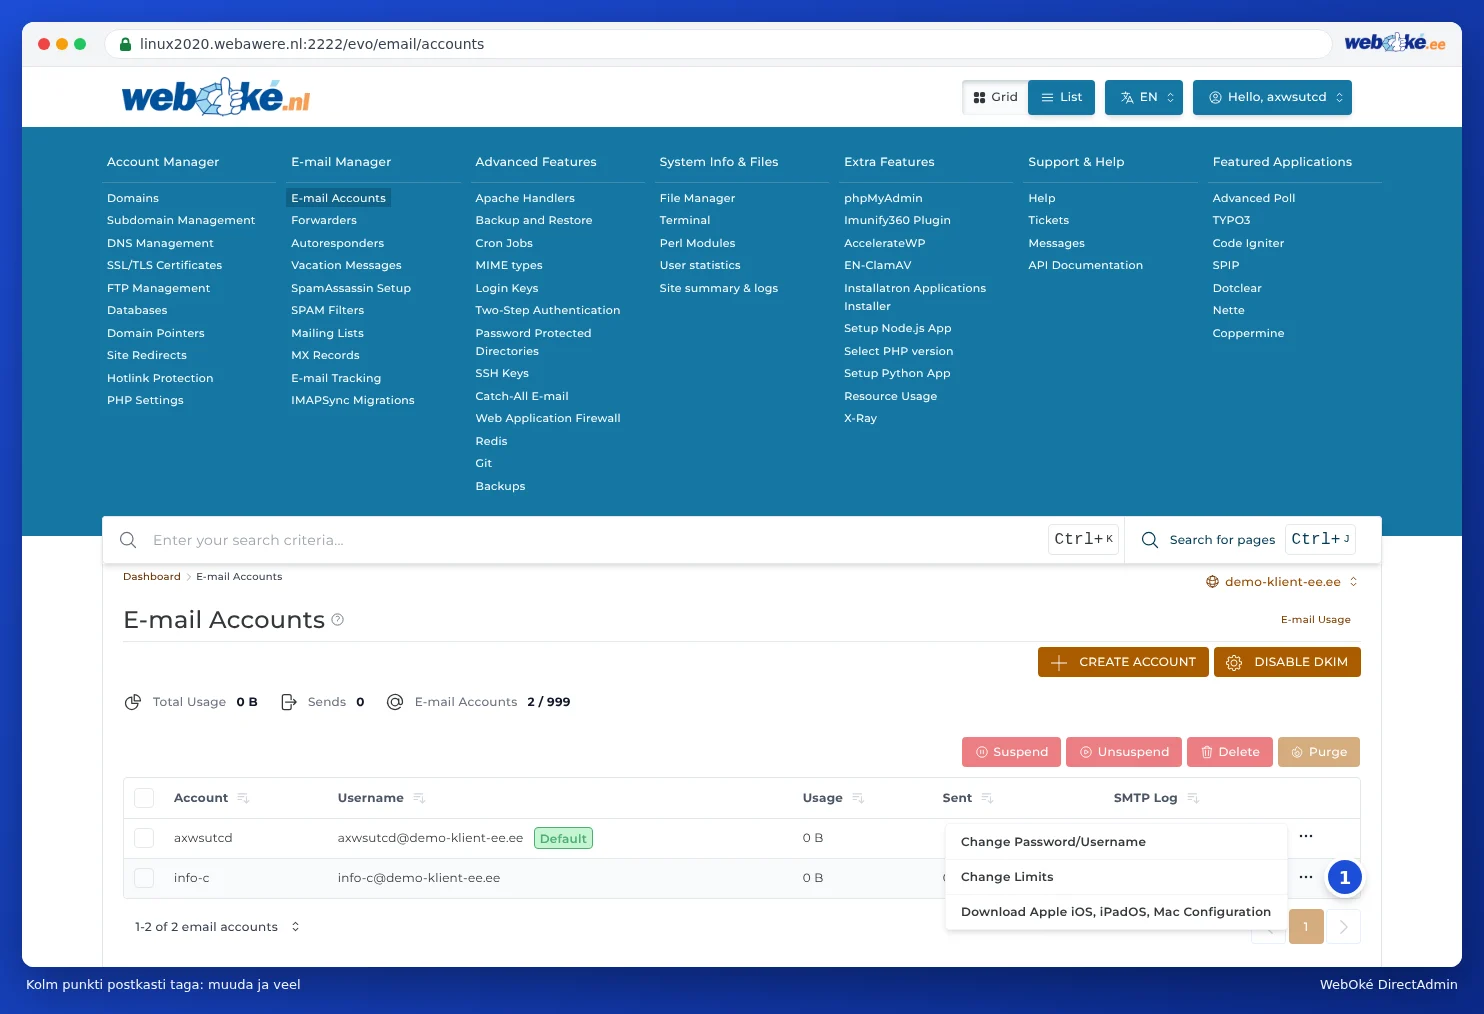1484x1014 pixels.
Task: Select Download Apple iOS configuration entry
Action: (1116, 912)
